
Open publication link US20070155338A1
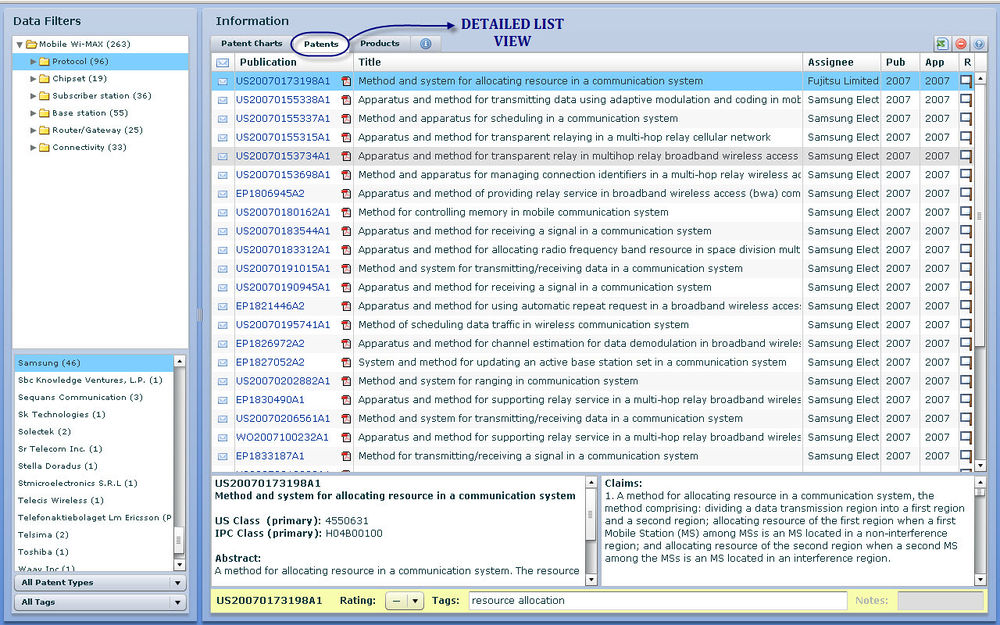(281, 99)
